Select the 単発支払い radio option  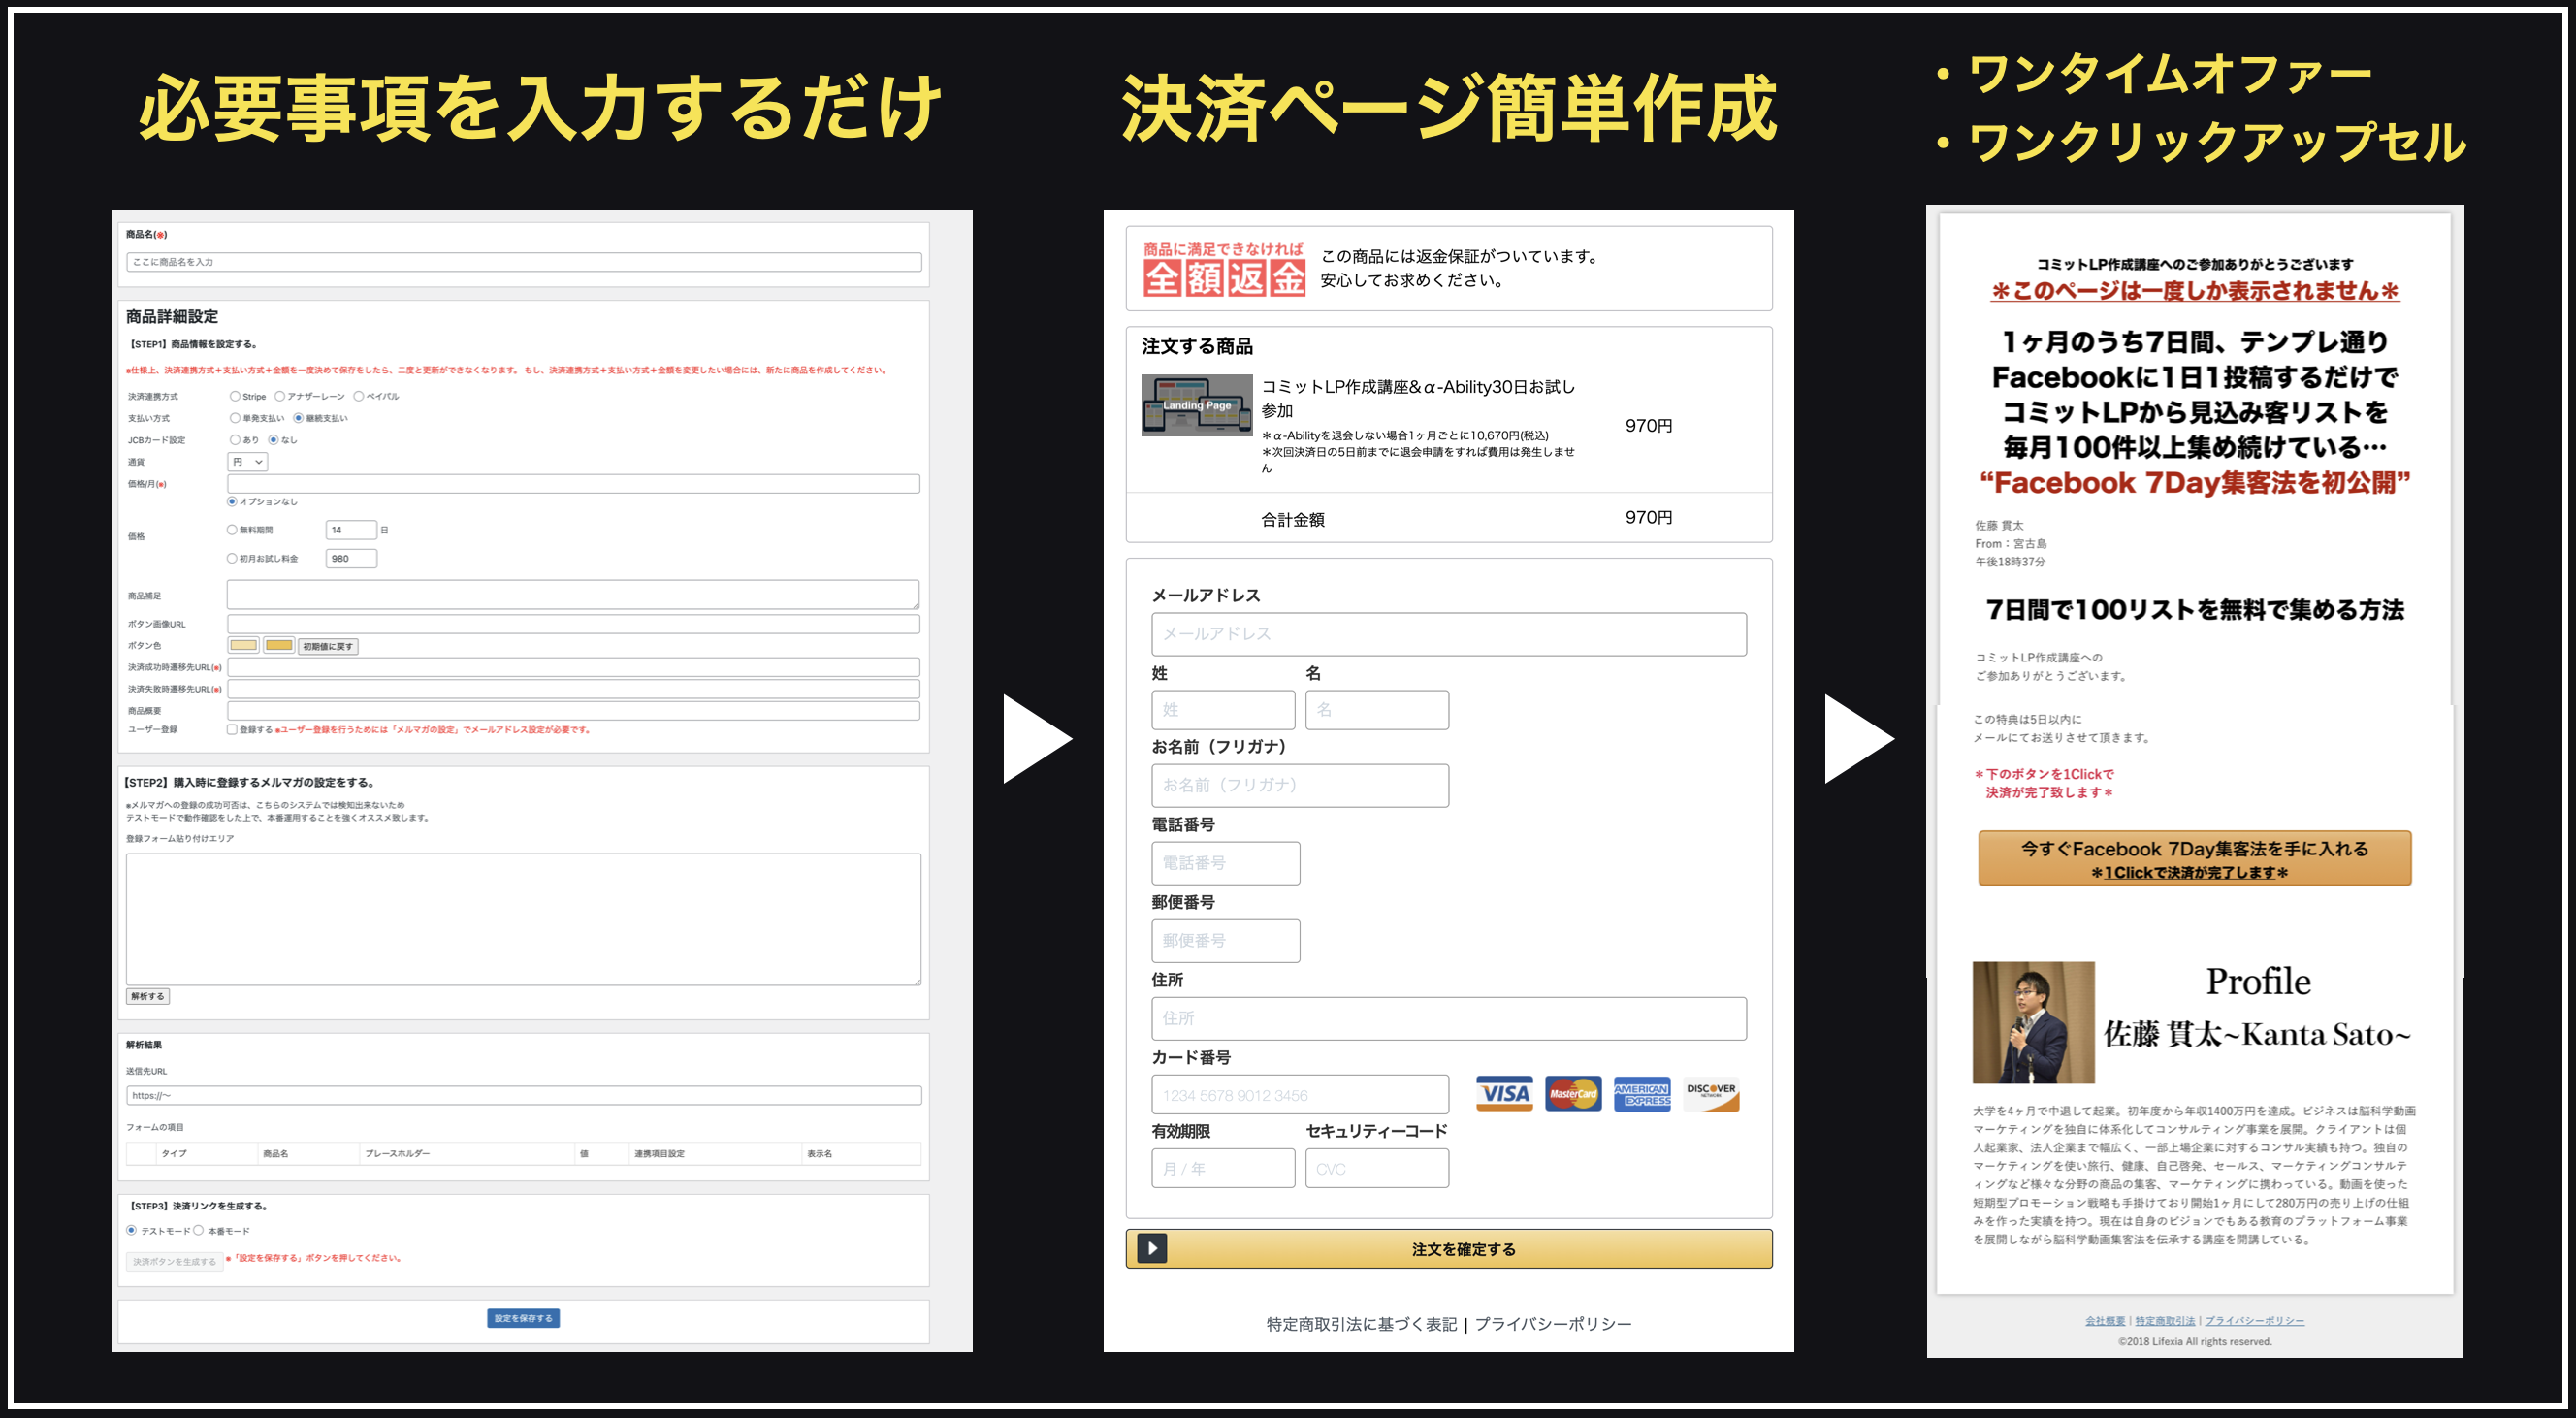pos(235,418)
